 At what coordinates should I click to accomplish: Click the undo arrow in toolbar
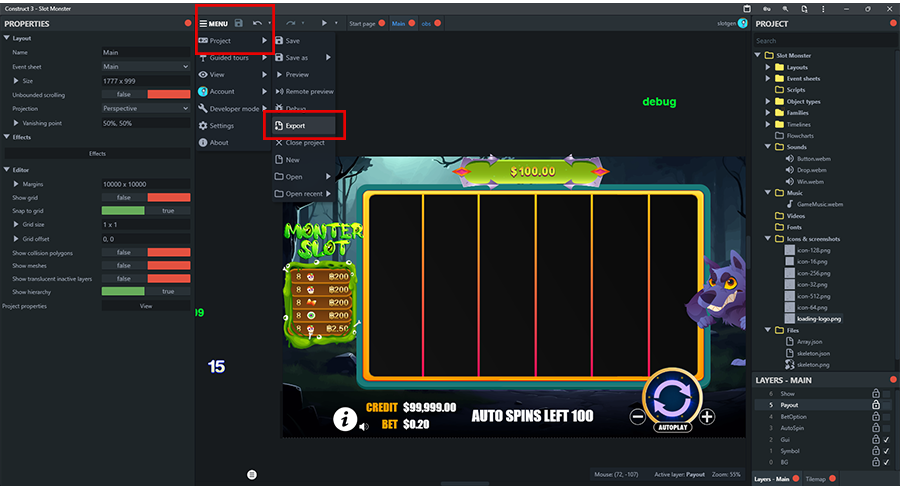257,23
